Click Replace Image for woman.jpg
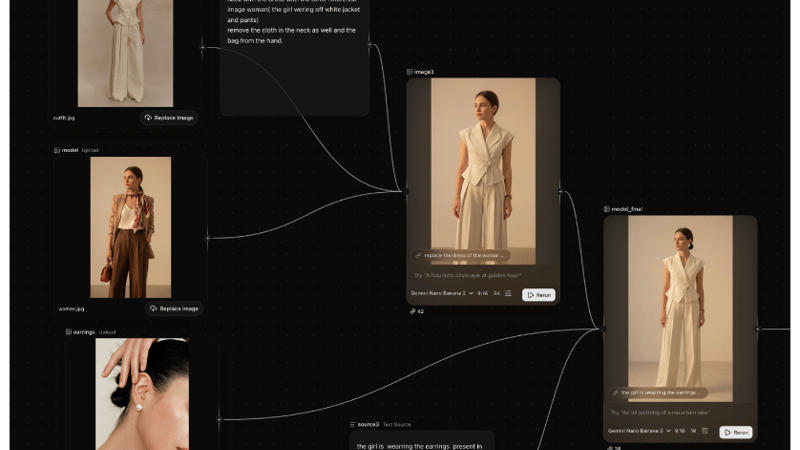This screenshot has height=450, width=800. coord(174,309)
